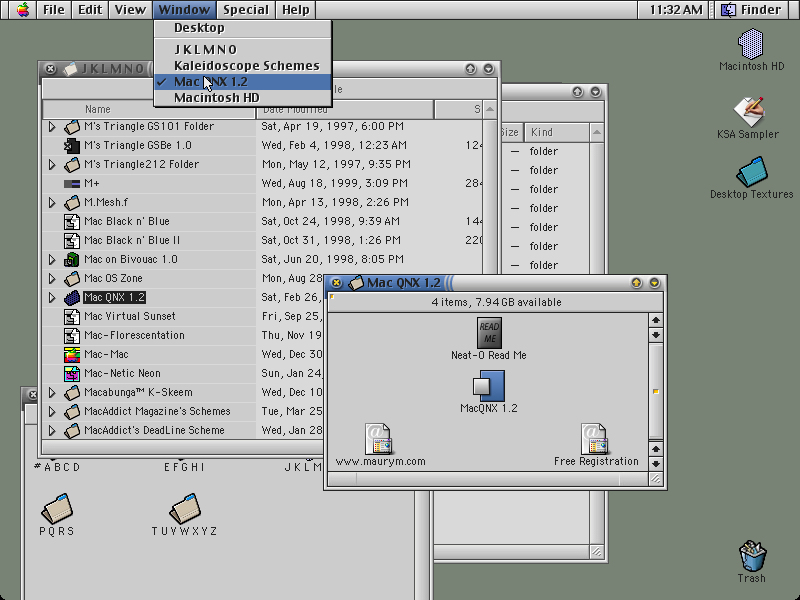Expand MacAddict Magazine's Schemes folder
This screenshot has width=800, height=600.
(x=52, y=411)
